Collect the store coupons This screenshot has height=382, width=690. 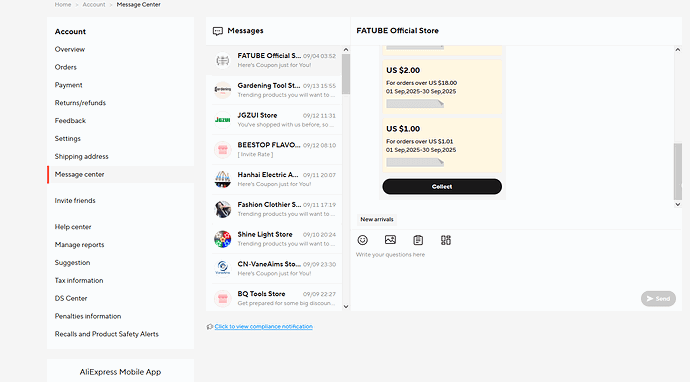tap(442, 187)
